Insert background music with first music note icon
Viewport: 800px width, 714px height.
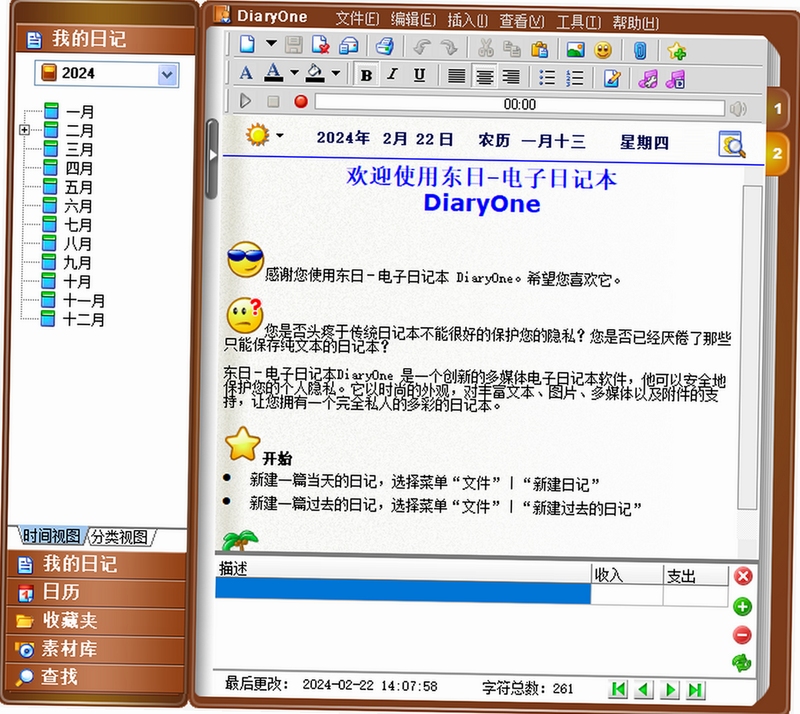coord(648,80)
